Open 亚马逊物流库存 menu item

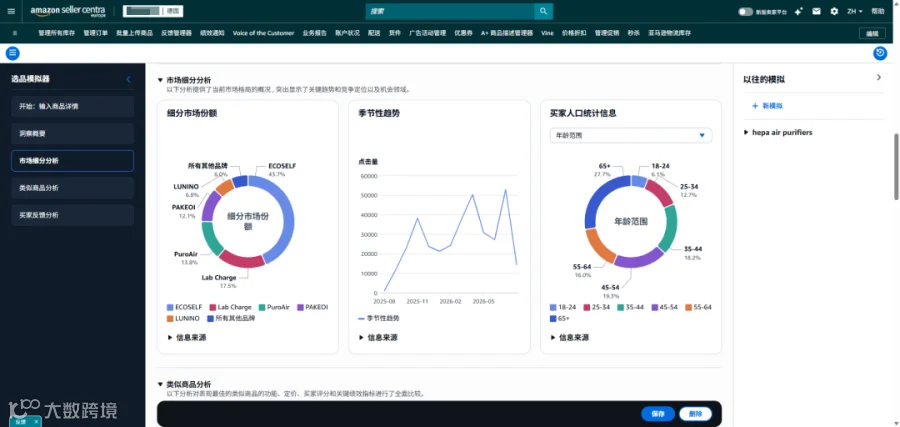coord(669,33)
